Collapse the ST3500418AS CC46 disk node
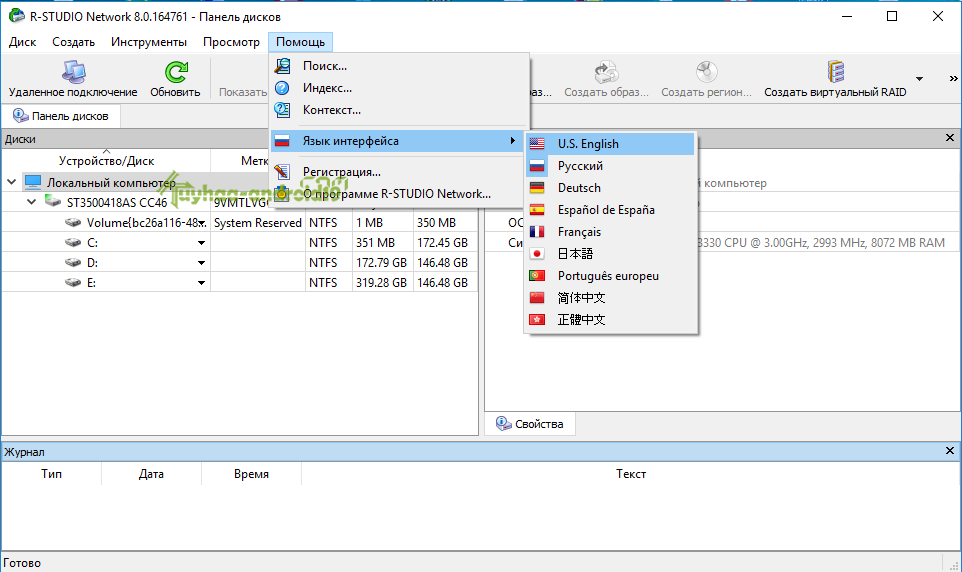This screenshot has width=962, height=572. (x=32, y=202)
